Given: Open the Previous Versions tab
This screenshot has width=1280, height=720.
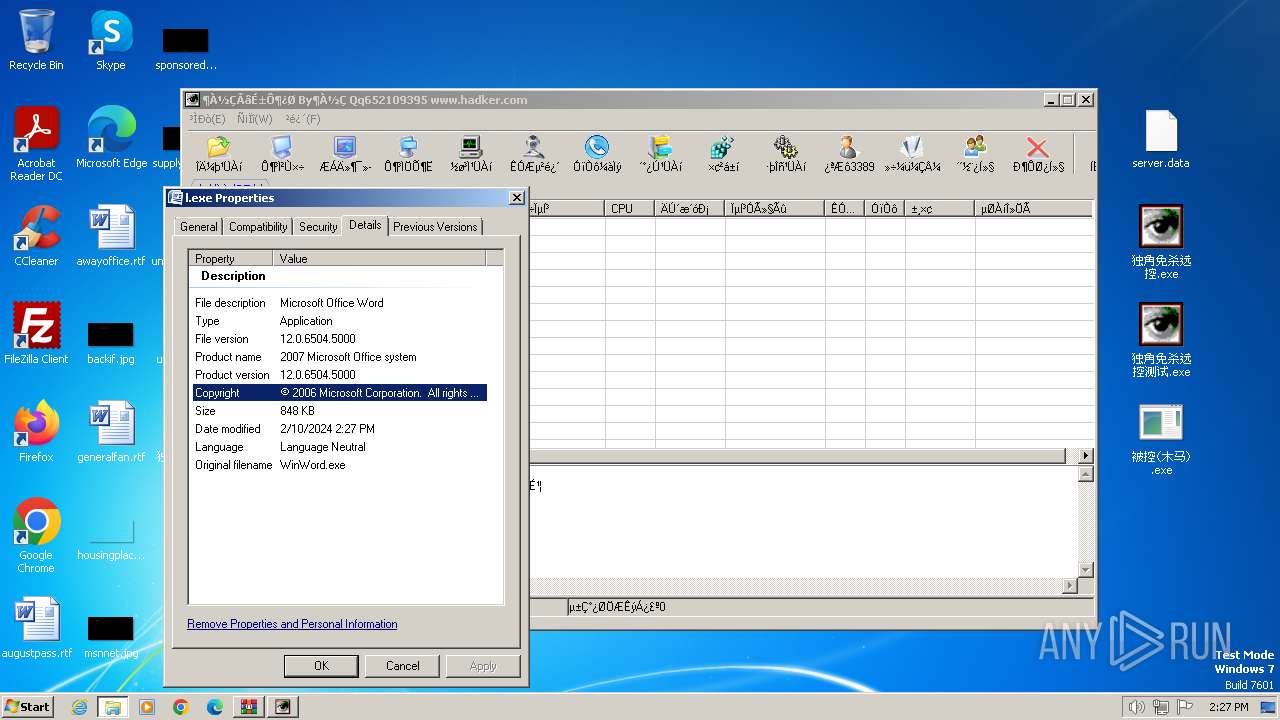Looking at the screenshot, I should pyautogui.click(x=435, y=227).
